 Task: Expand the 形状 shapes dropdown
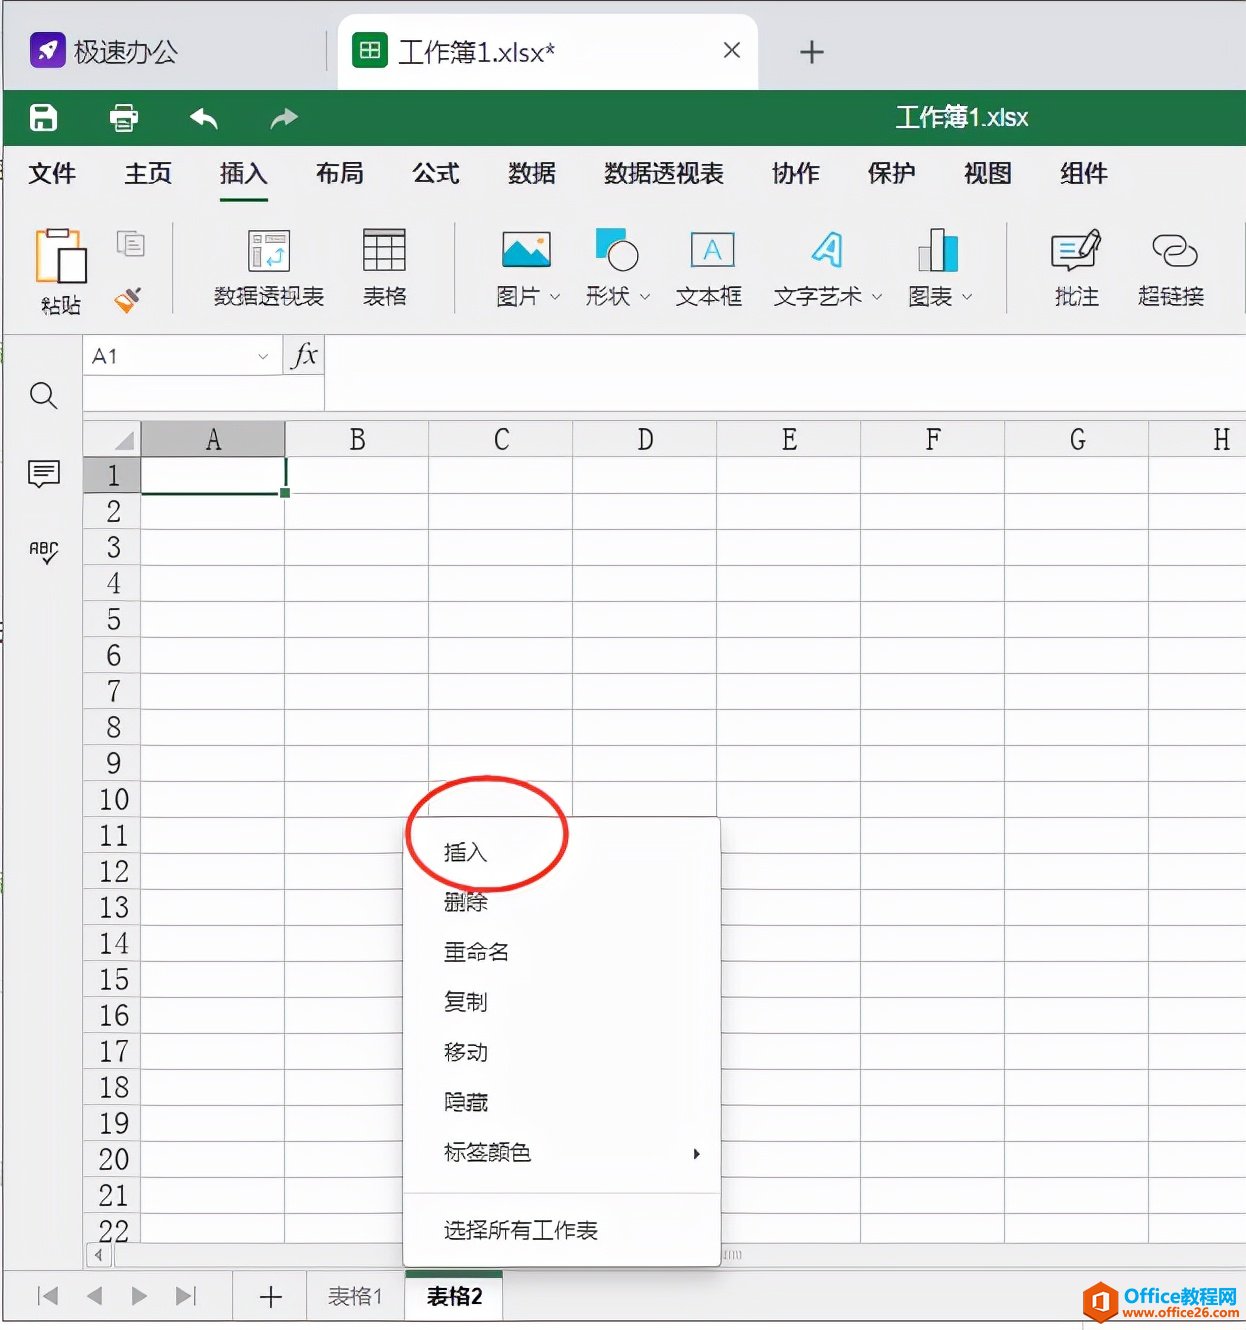pos(645,297)
